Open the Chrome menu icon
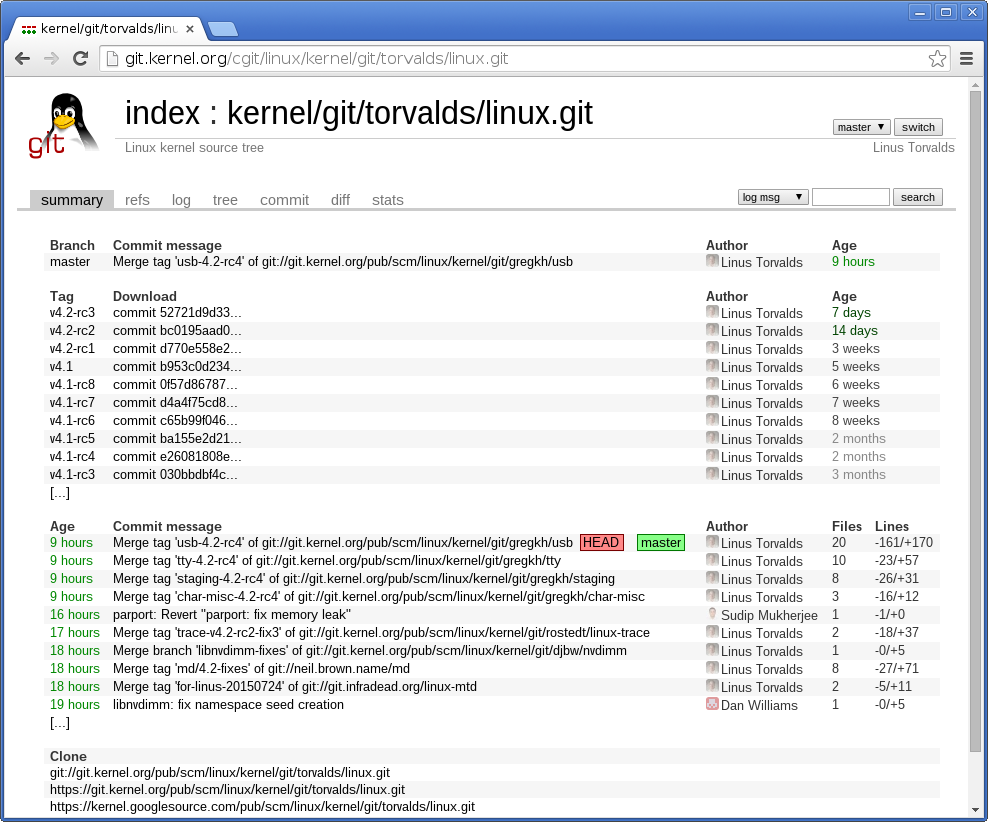Screen dimensions: 988x822 pos(966,59)
